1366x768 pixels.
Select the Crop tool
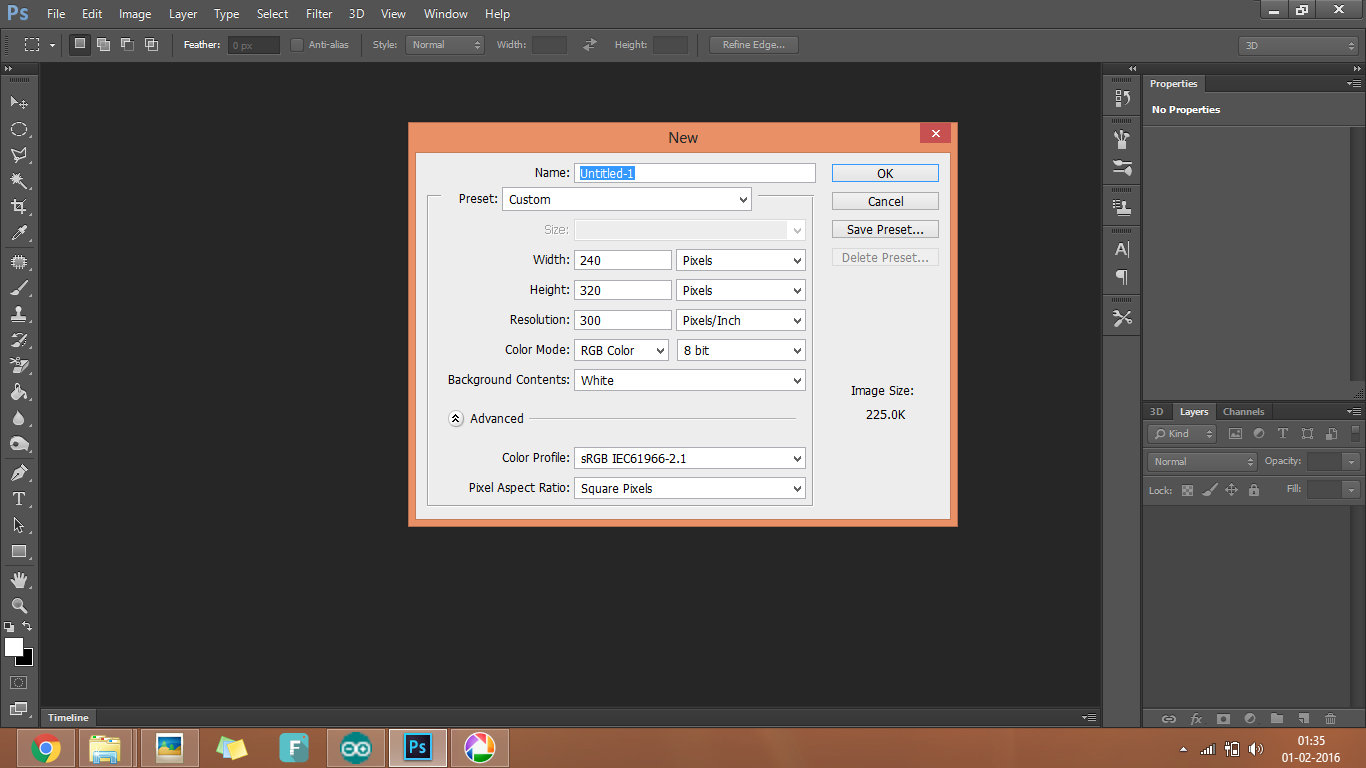click(19, 207)
